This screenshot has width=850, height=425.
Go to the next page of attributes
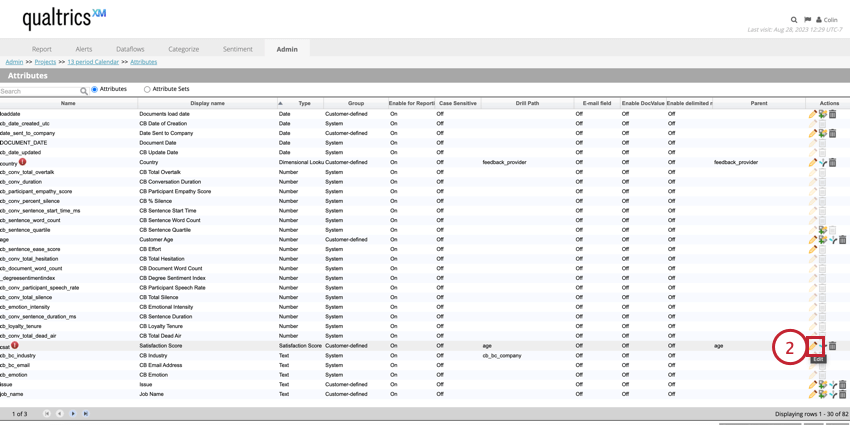[x=73, y=413]
